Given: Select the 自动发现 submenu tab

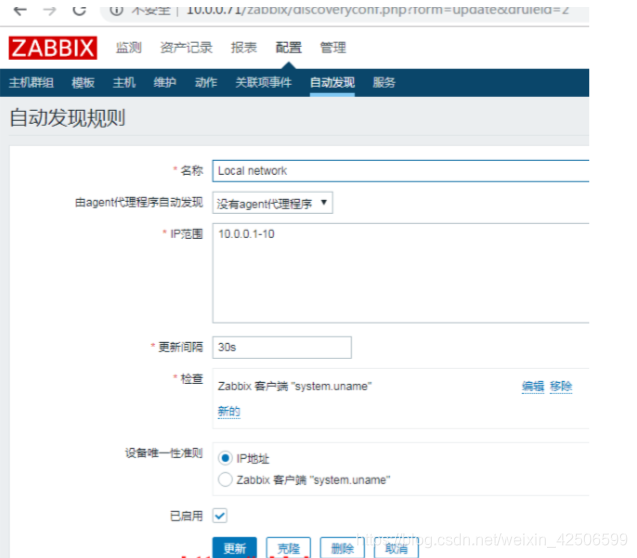Looking at the screenshot, I should (332, 83).
